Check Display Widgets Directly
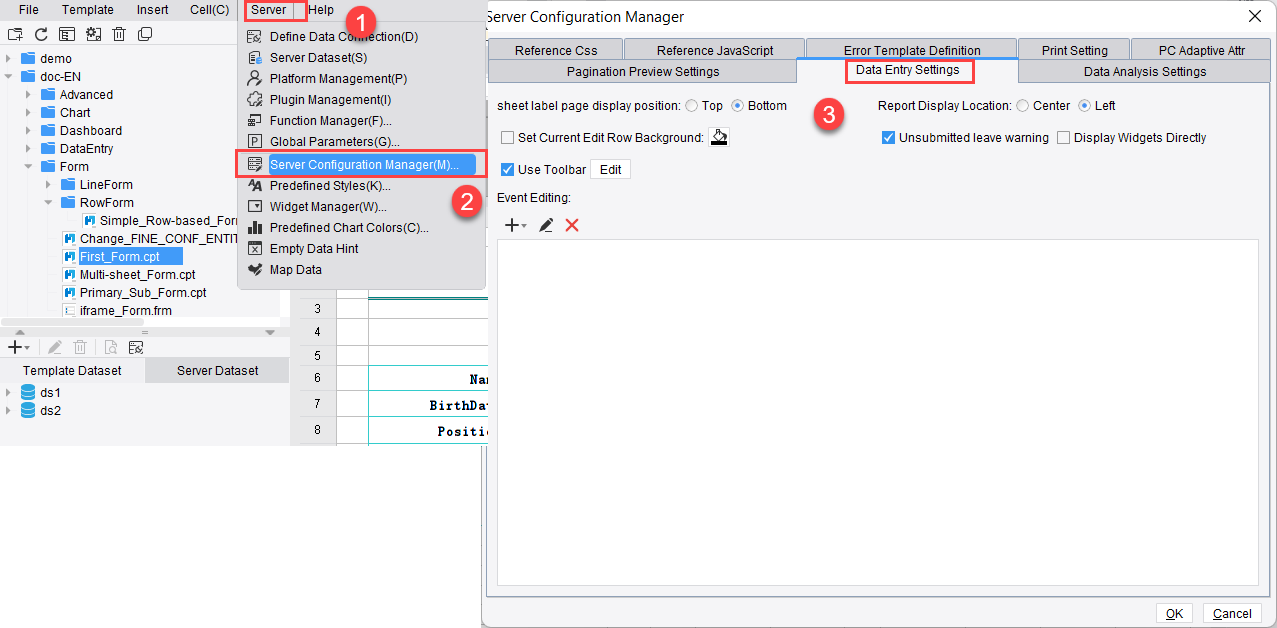This screenshot has width=1277, height=628. tap(1064, 138)
